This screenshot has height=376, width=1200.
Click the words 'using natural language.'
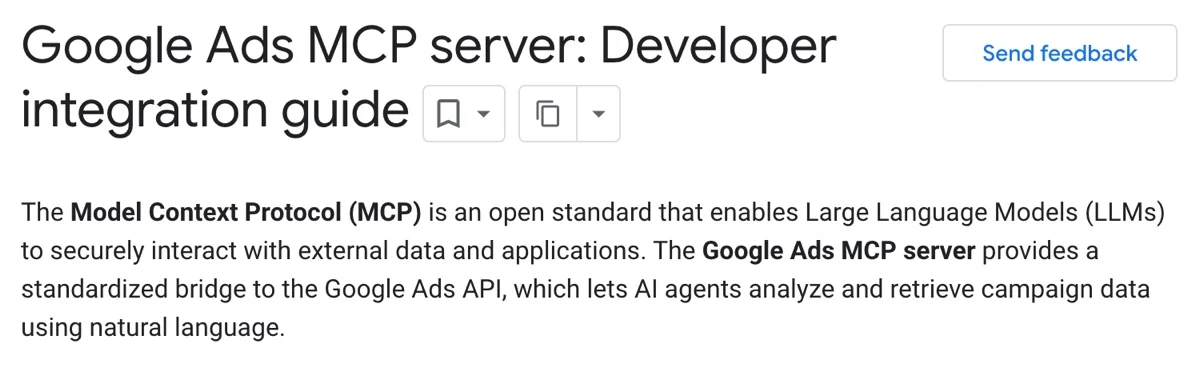pyautogui.click(x=153, y=328)
